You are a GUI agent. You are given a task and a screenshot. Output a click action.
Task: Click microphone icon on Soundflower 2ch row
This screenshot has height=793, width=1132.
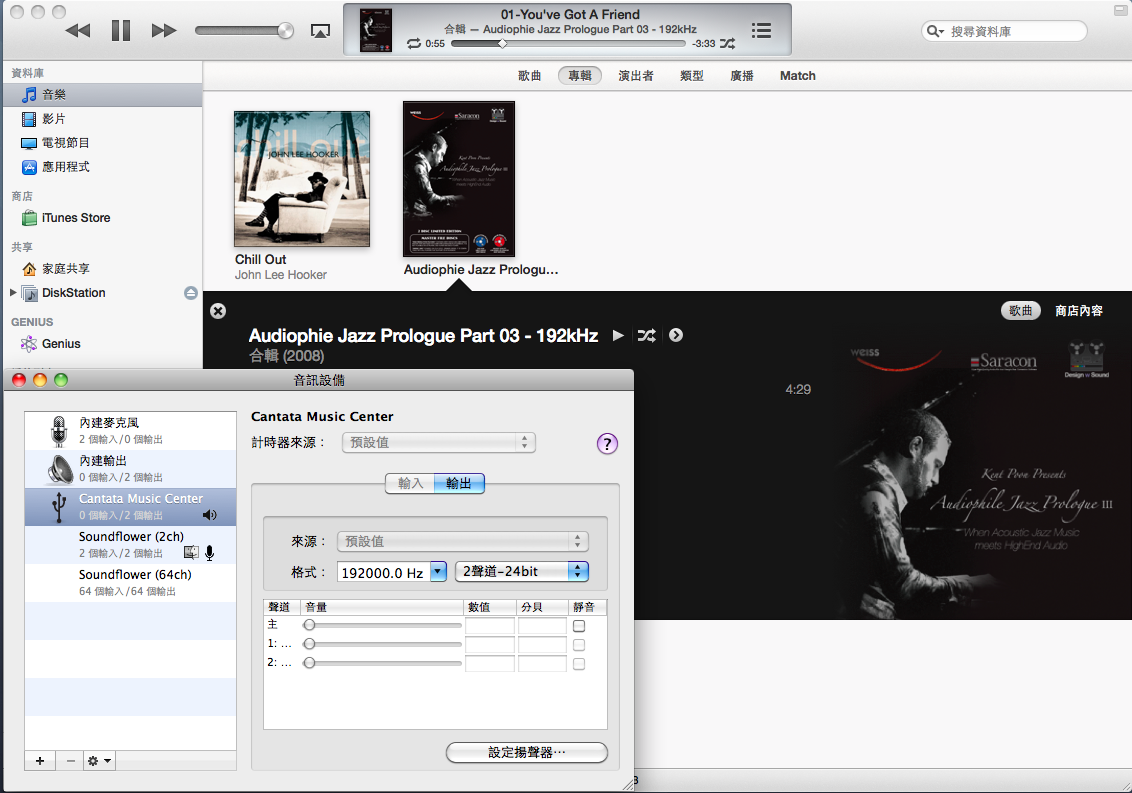click(209, 553)
